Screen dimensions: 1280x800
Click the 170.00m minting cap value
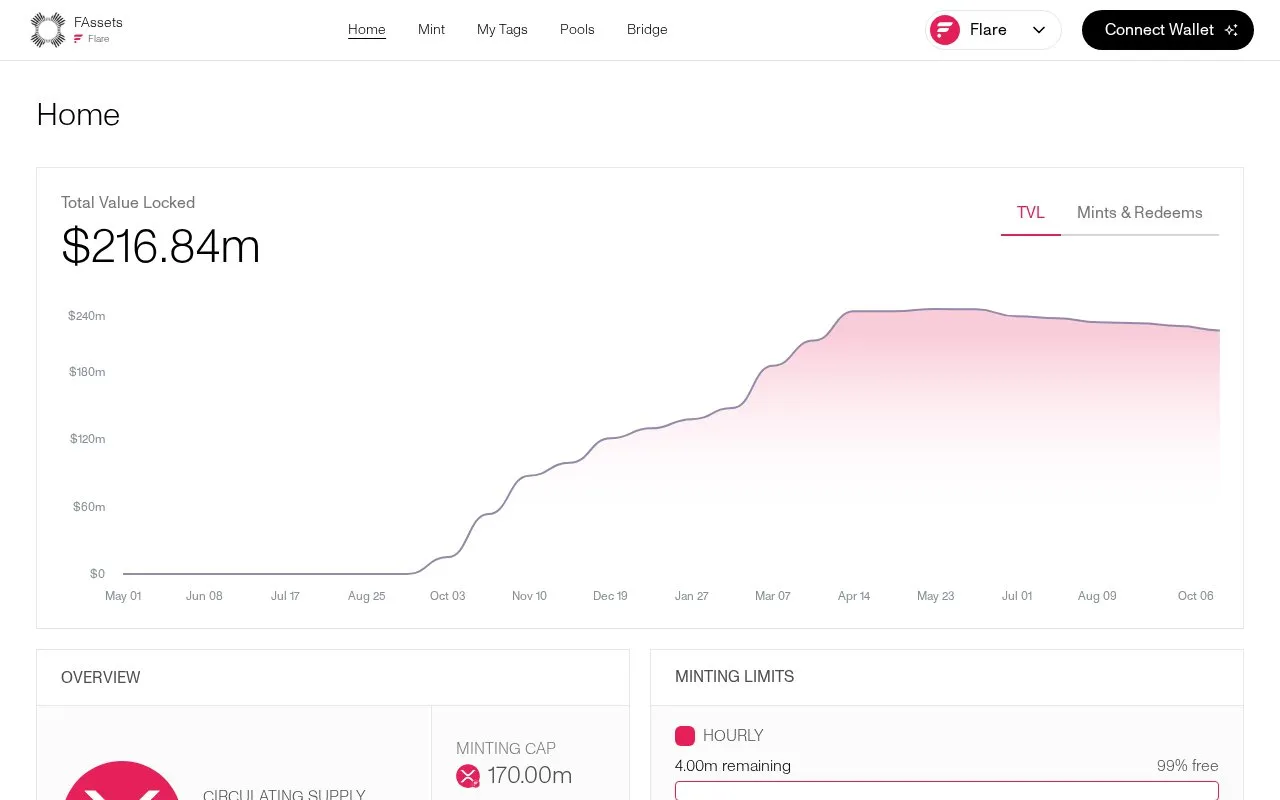click(530, 775)
